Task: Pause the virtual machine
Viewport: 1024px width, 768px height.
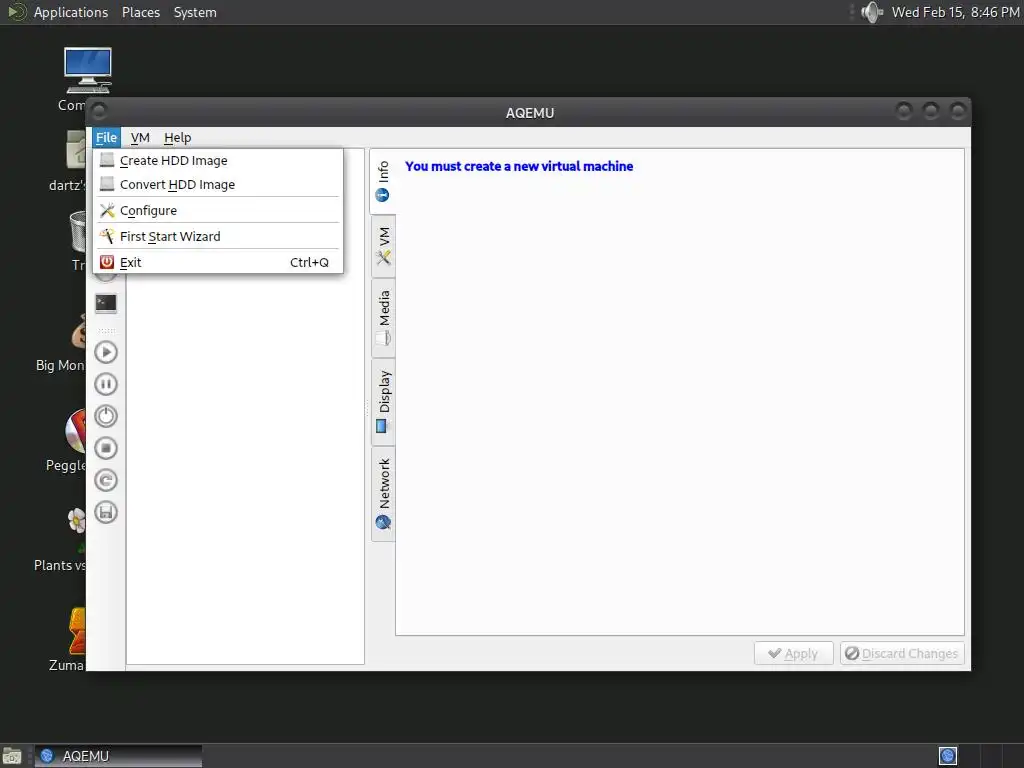Action: [106, 384]
